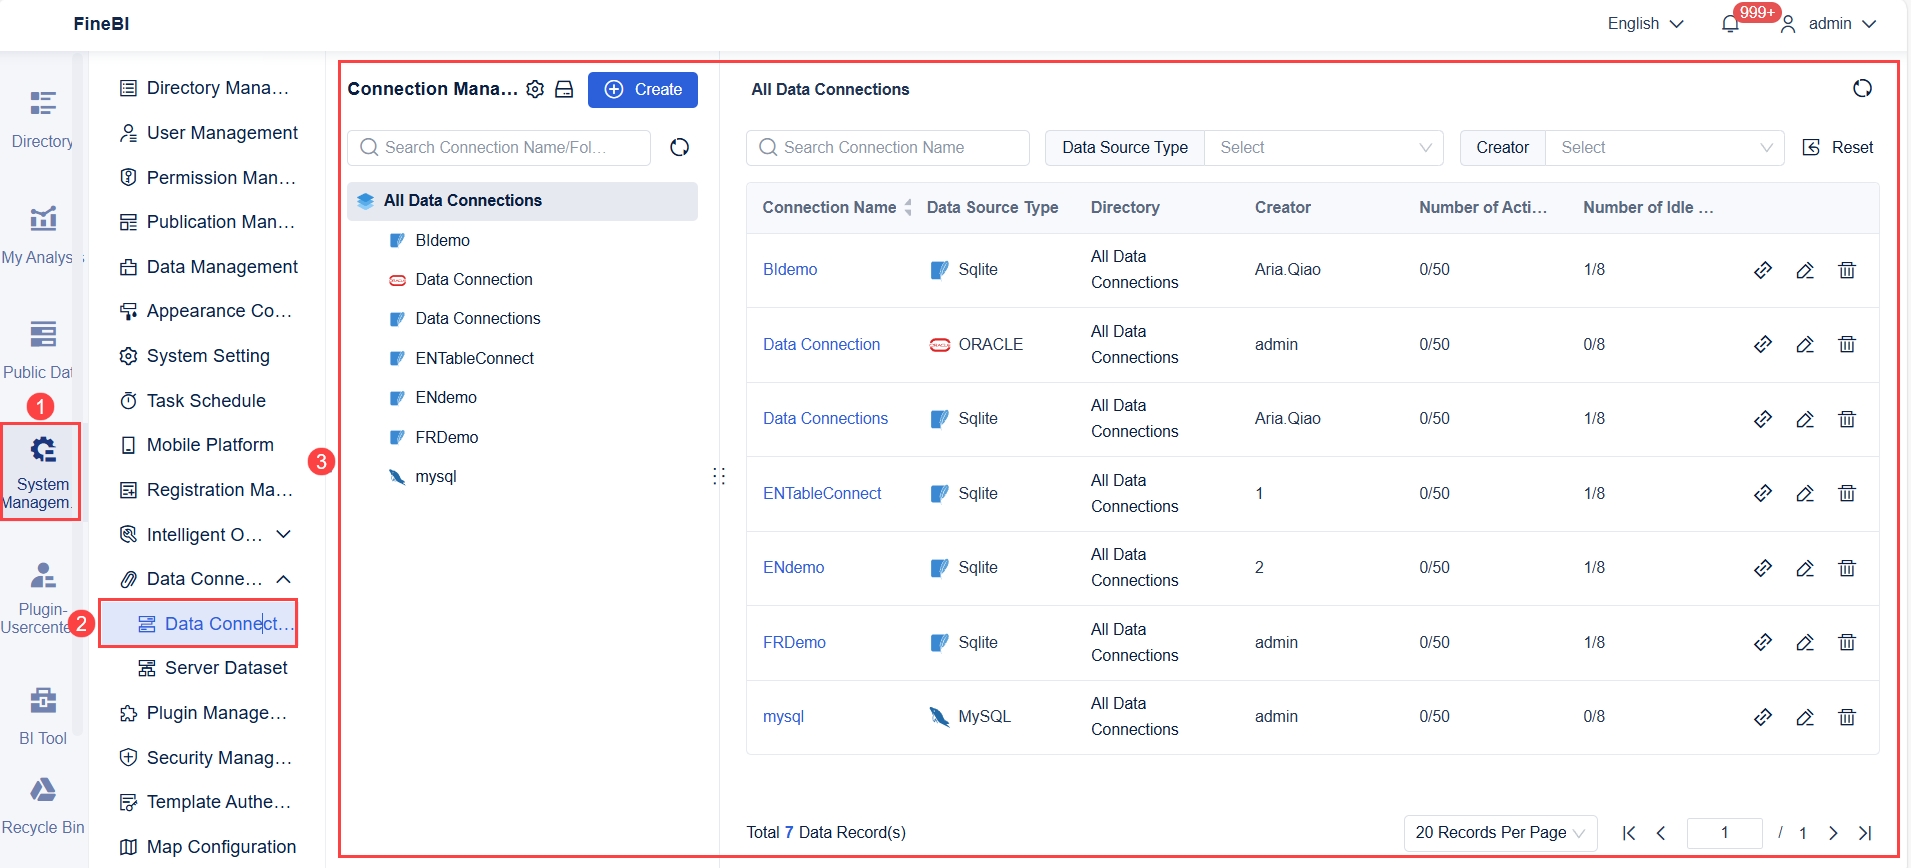Open the Data Source Type select dropdown
This screenshot has width=1911, height=868.
point(1324,148)
